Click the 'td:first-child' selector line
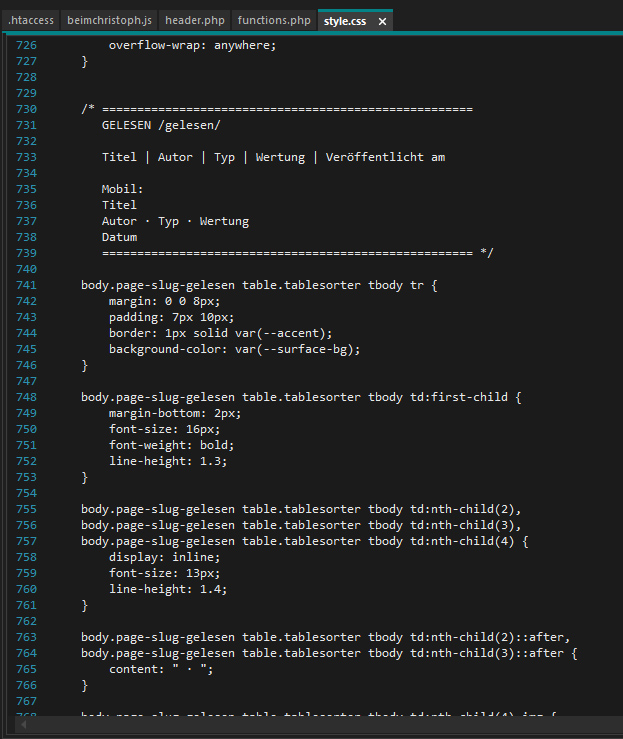 [301, 397]
